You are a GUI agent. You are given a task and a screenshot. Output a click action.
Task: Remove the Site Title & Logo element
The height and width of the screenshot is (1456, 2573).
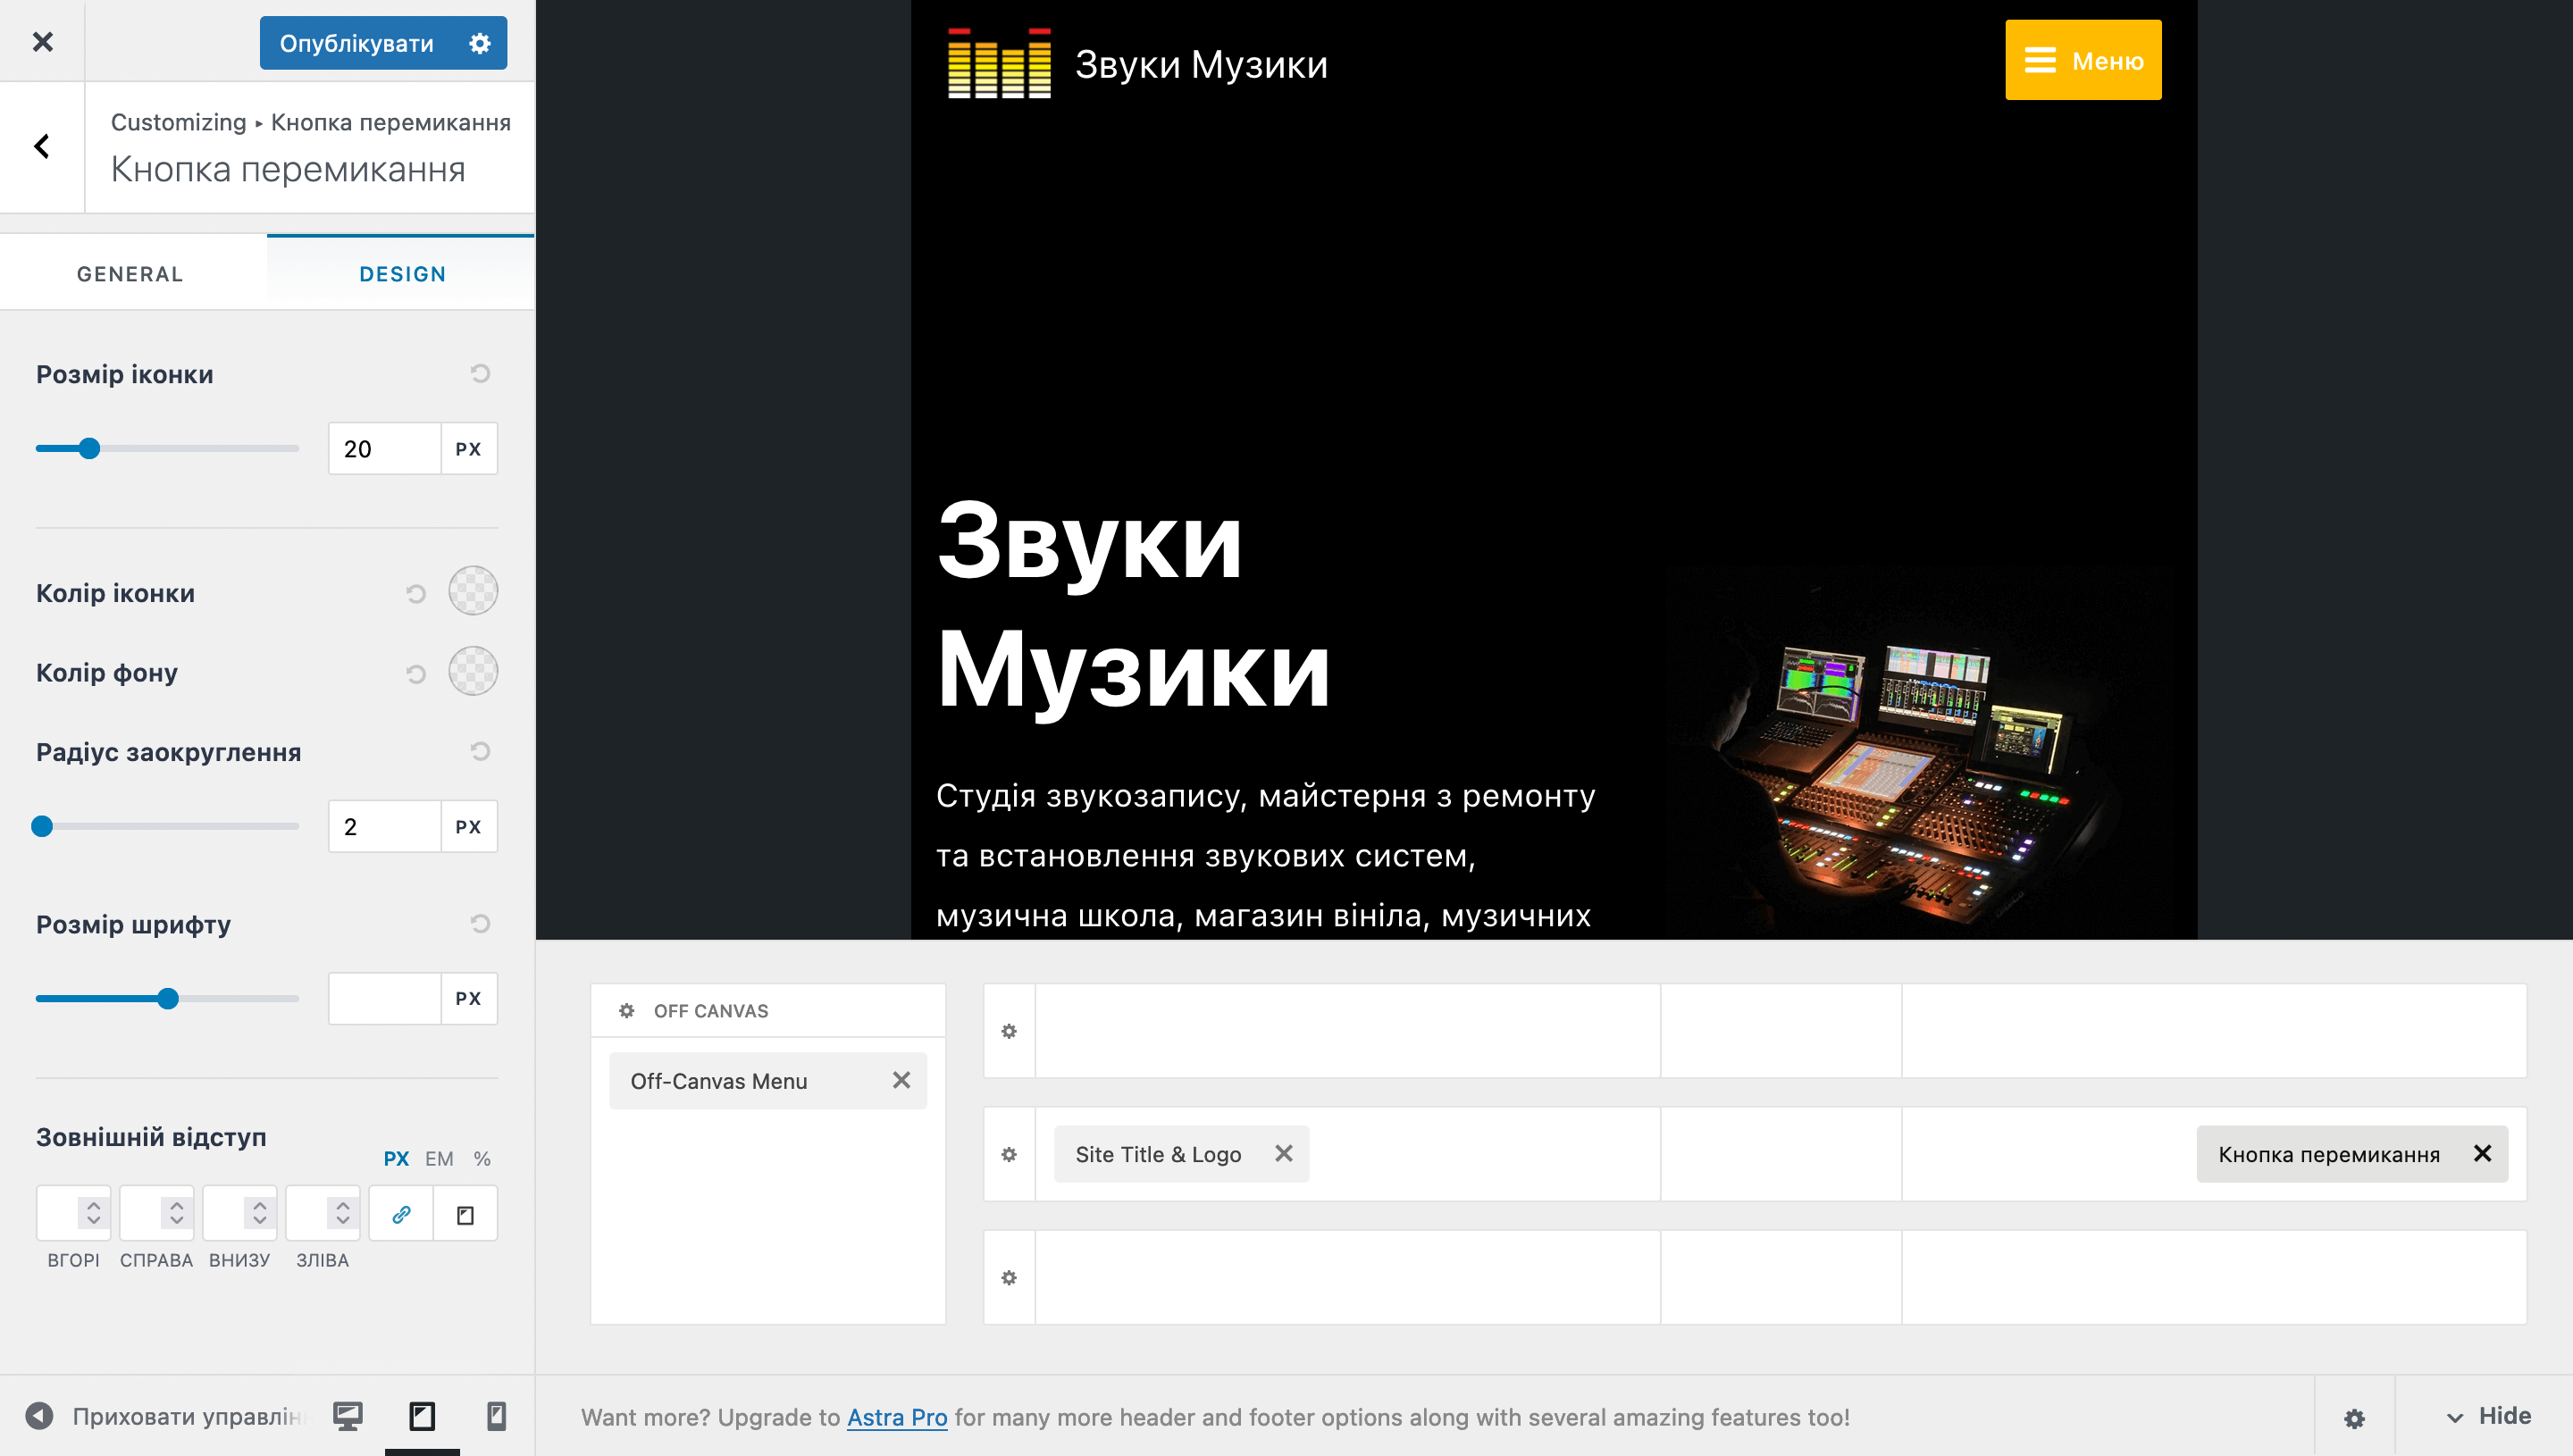pos(1284,1153)
